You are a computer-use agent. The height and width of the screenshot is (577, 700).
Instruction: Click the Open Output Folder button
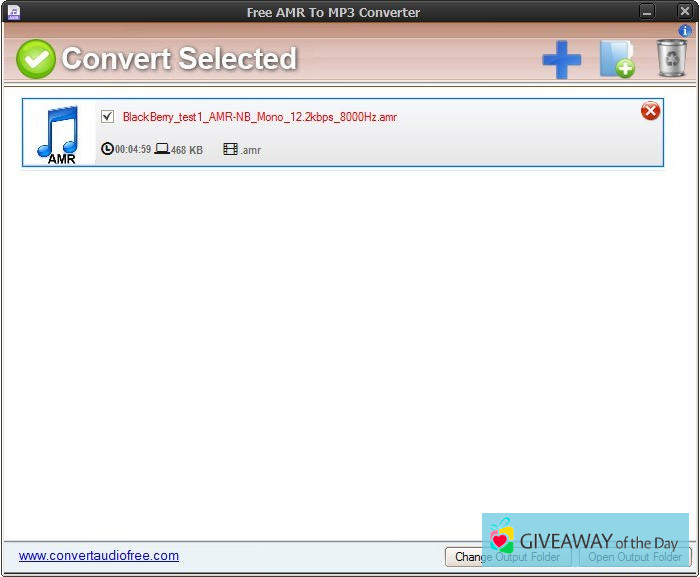(x=635, y=557)
